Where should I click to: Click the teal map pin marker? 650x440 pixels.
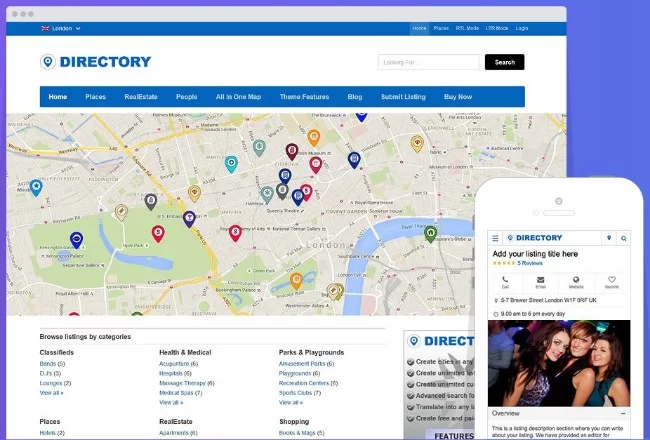point(231,164)
